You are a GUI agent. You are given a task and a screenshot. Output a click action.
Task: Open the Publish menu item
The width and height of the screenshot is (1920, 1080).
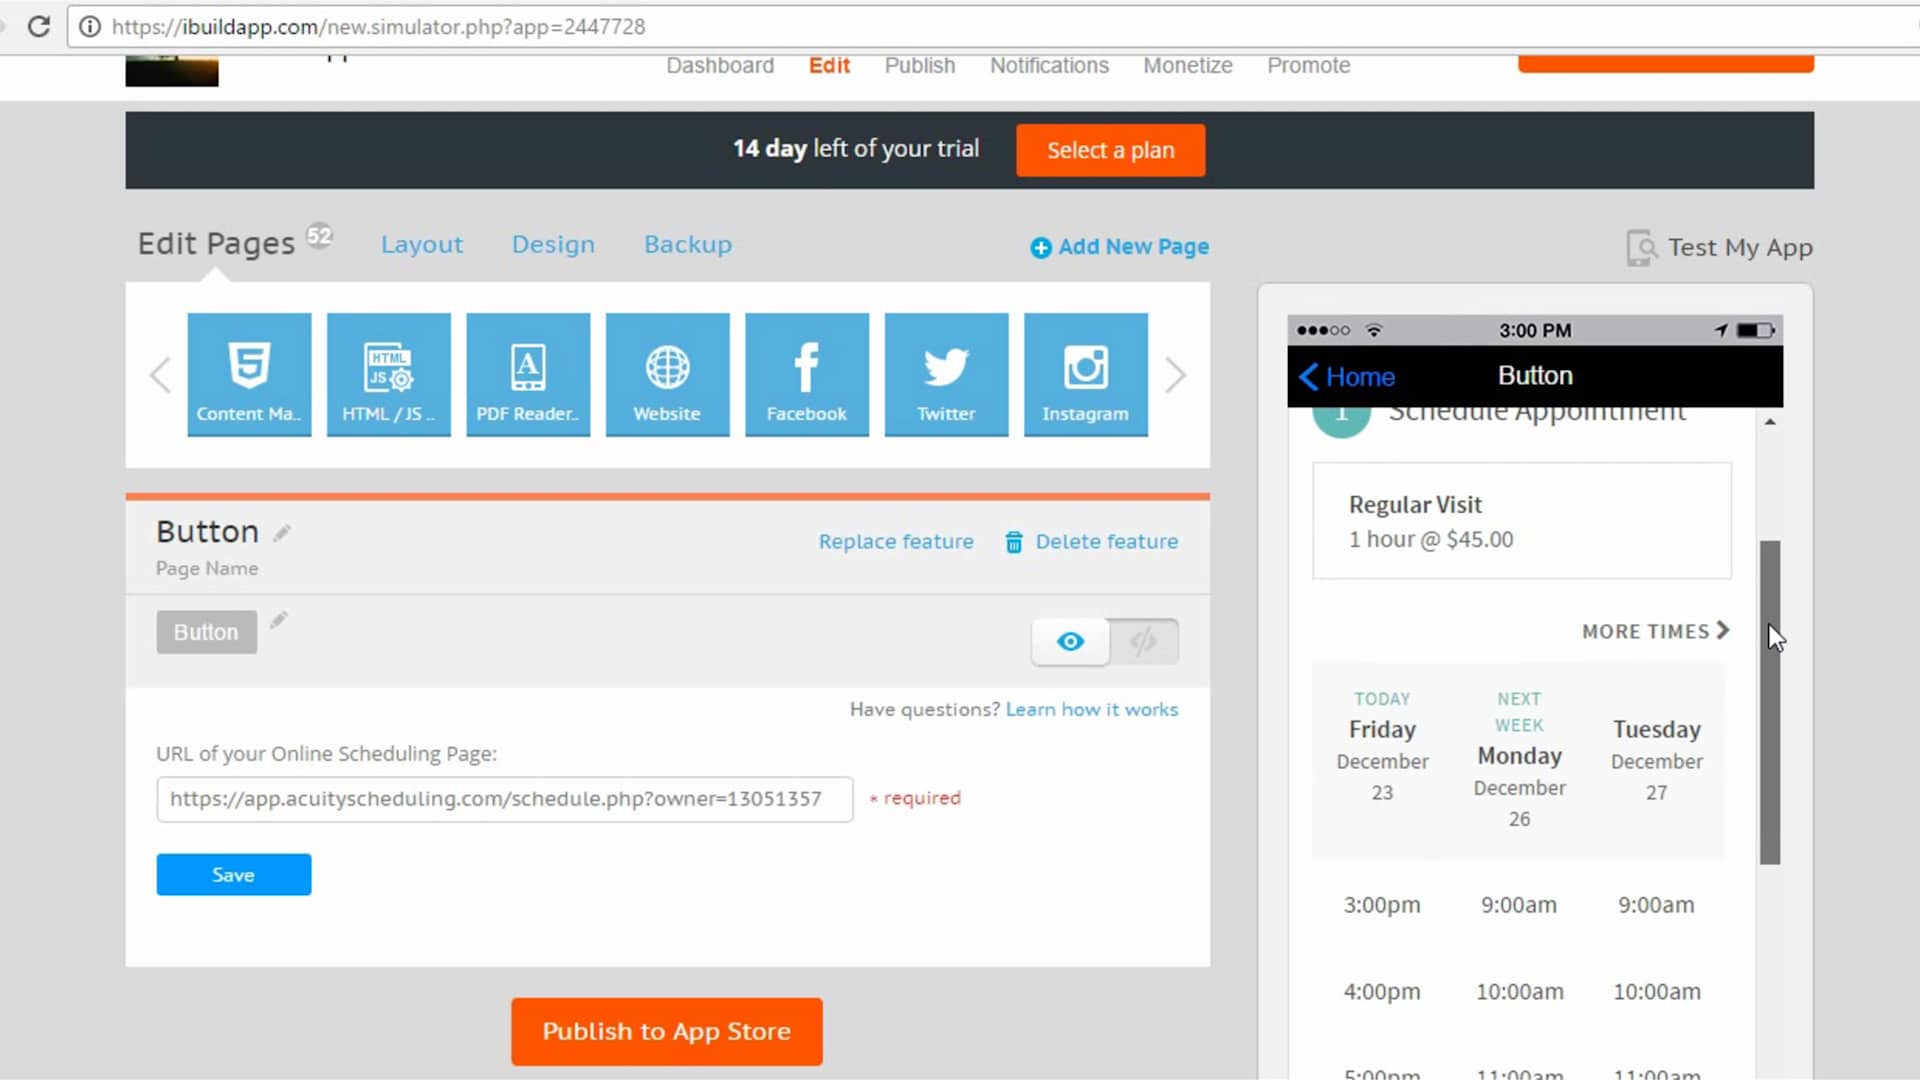tap(920, 65)
